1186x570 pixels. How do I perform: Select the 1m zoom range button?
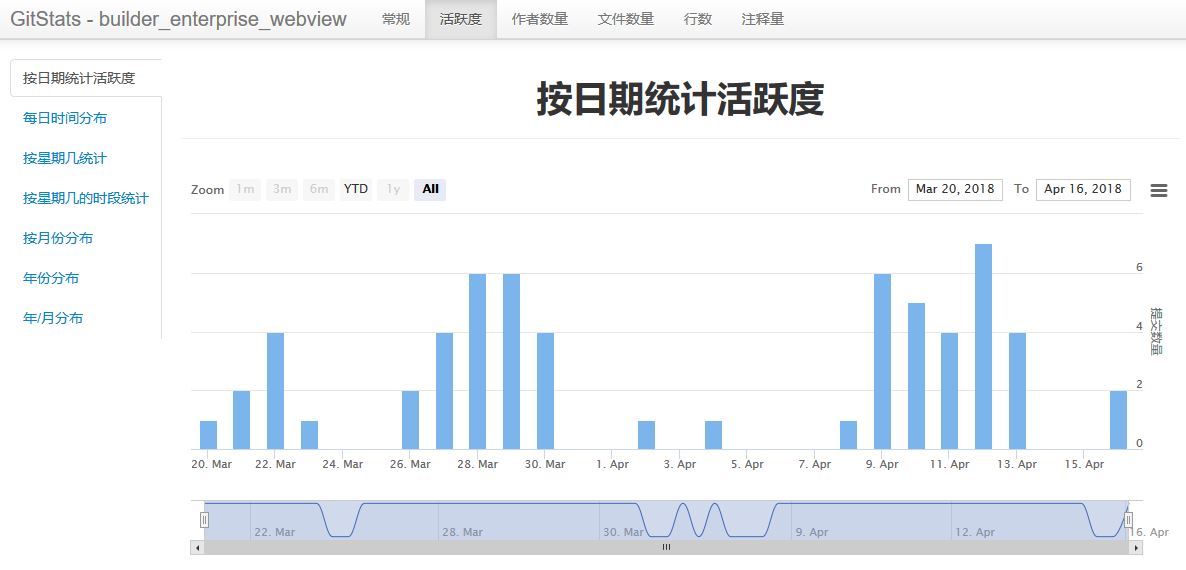click(245, 189)
